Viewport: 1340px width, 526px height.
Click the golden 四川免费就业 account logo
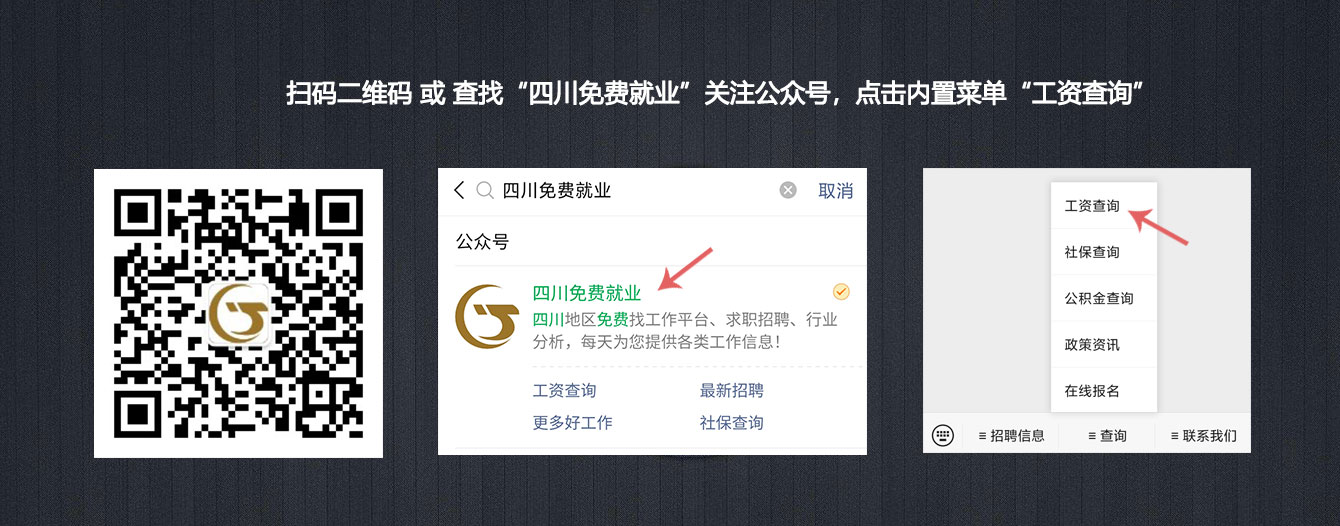486,316
